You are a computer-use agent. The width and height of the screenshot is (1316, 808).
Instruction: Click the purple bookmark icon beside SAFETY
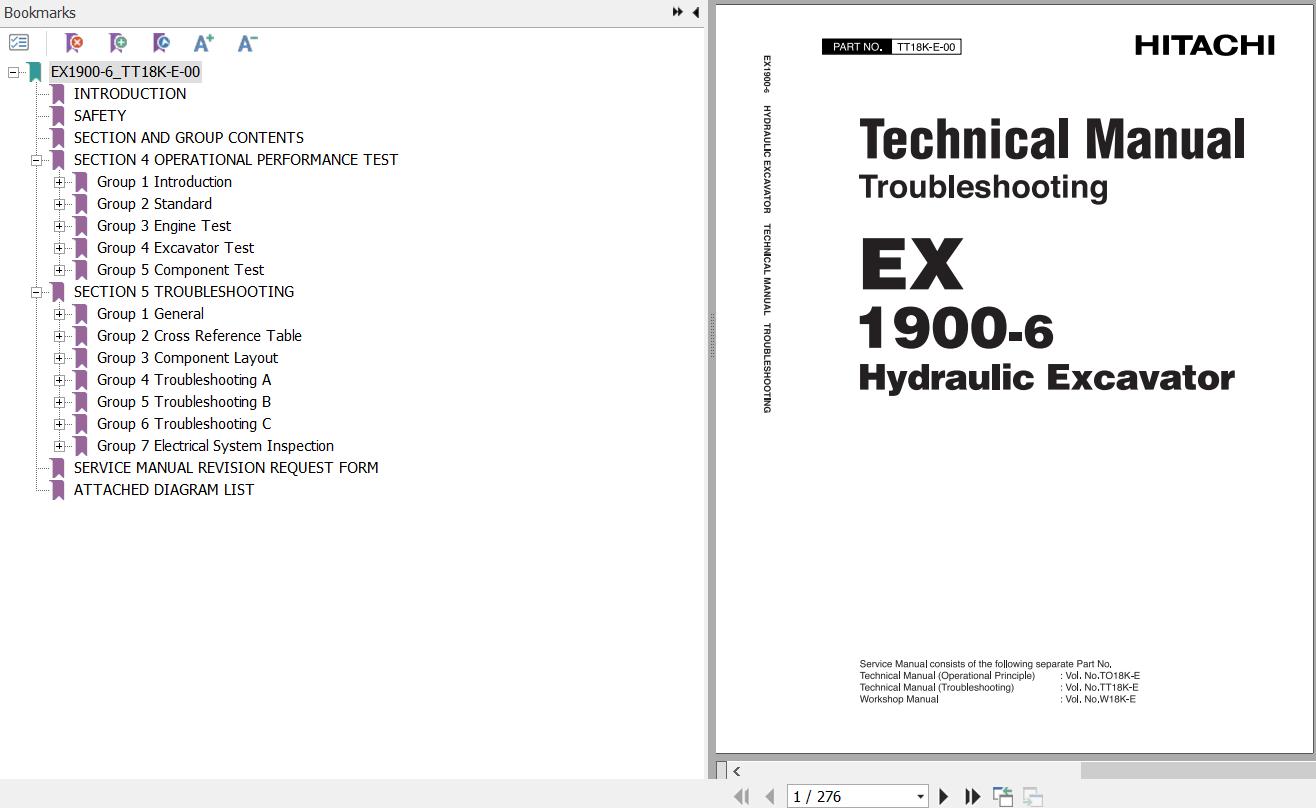coord(58,116)
